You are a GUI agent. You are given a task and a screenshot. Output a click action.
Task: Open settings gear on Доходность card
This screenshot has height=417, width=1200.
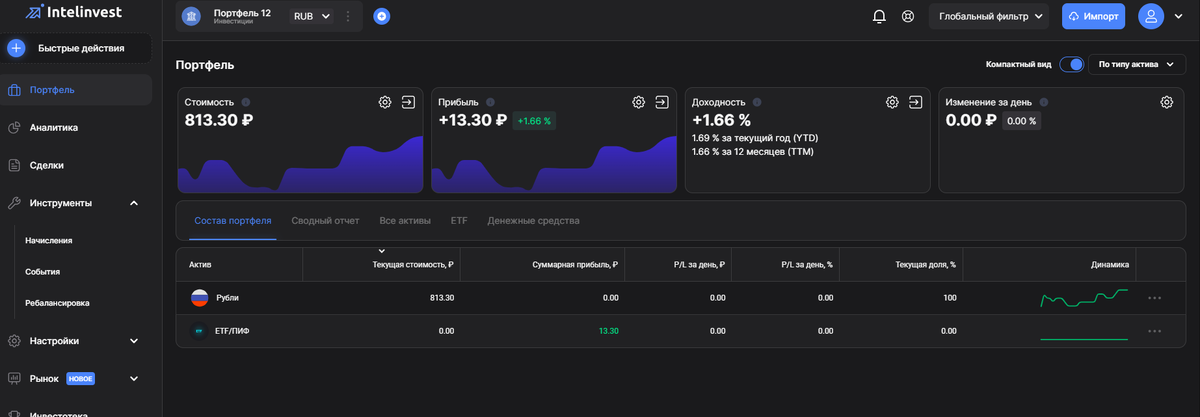(x=893, y=102)
